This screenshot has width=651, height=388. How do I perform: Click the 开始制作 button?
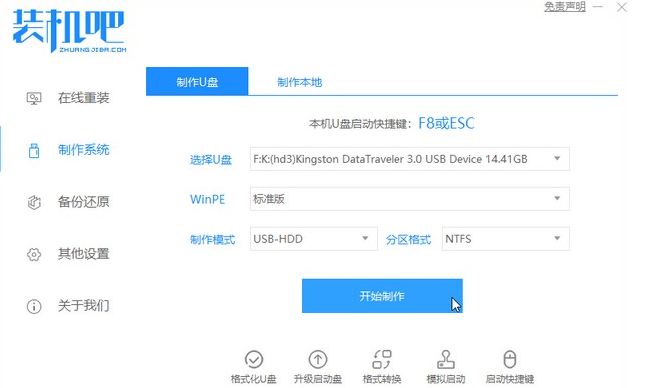[382, 296]
